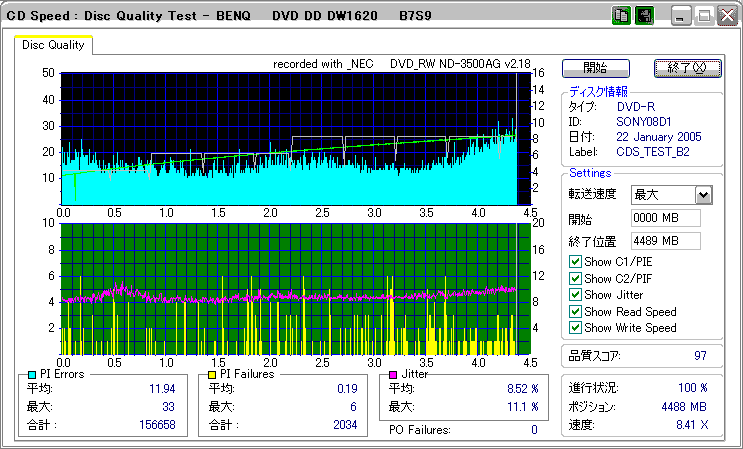Select the Disc Quality tab
The height and width of the screenshot is (449, 743).
(x=54, y=45)
